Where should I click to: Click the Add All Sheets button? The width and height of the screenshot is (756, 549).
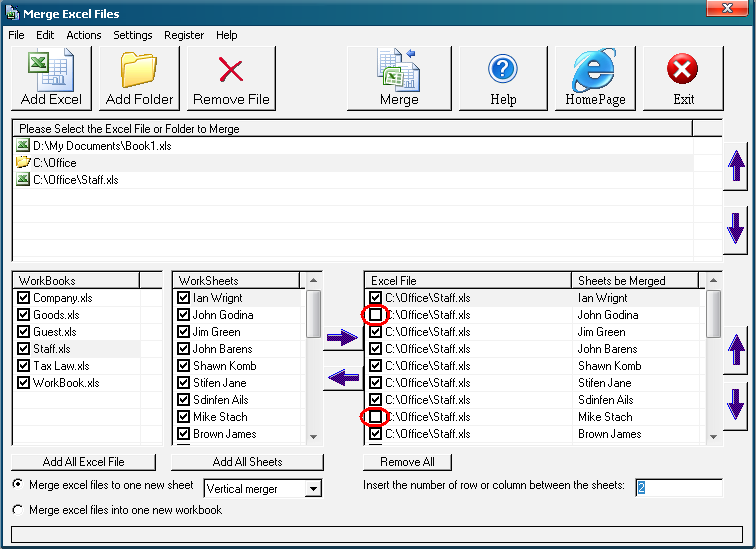pyautogui.click(x=247, y=462)
